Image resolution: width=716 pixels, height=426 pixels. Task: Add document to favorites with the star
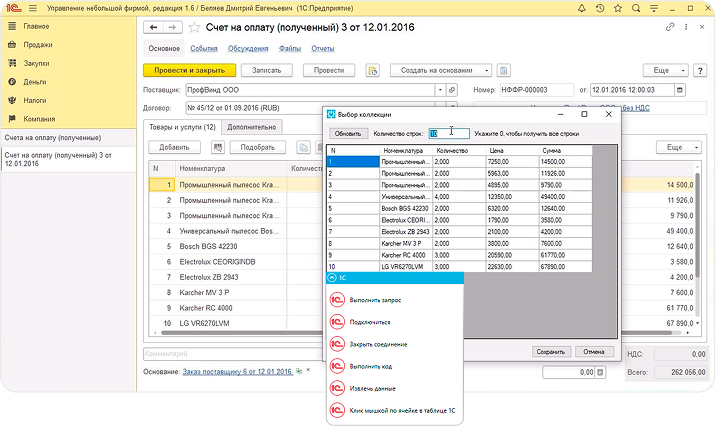coord(195,27)
